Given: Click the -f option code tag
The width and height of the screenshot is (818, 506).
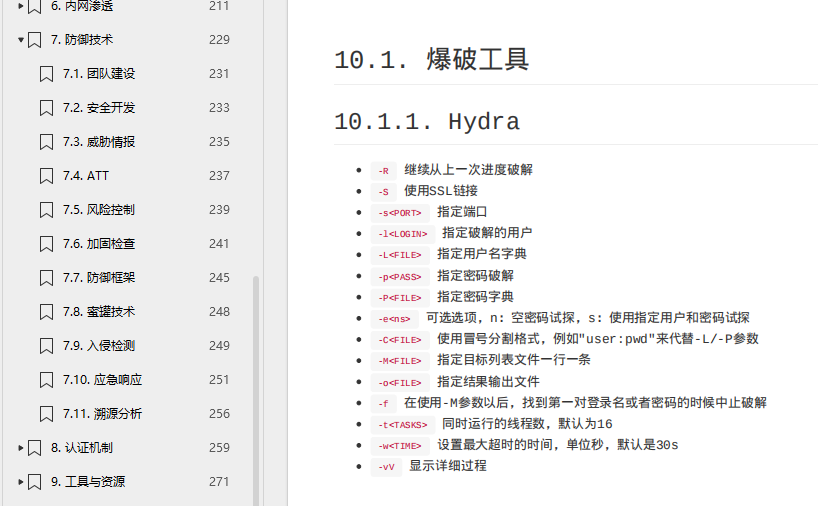Looking at the screenshot, I should (x=383, y=404).
